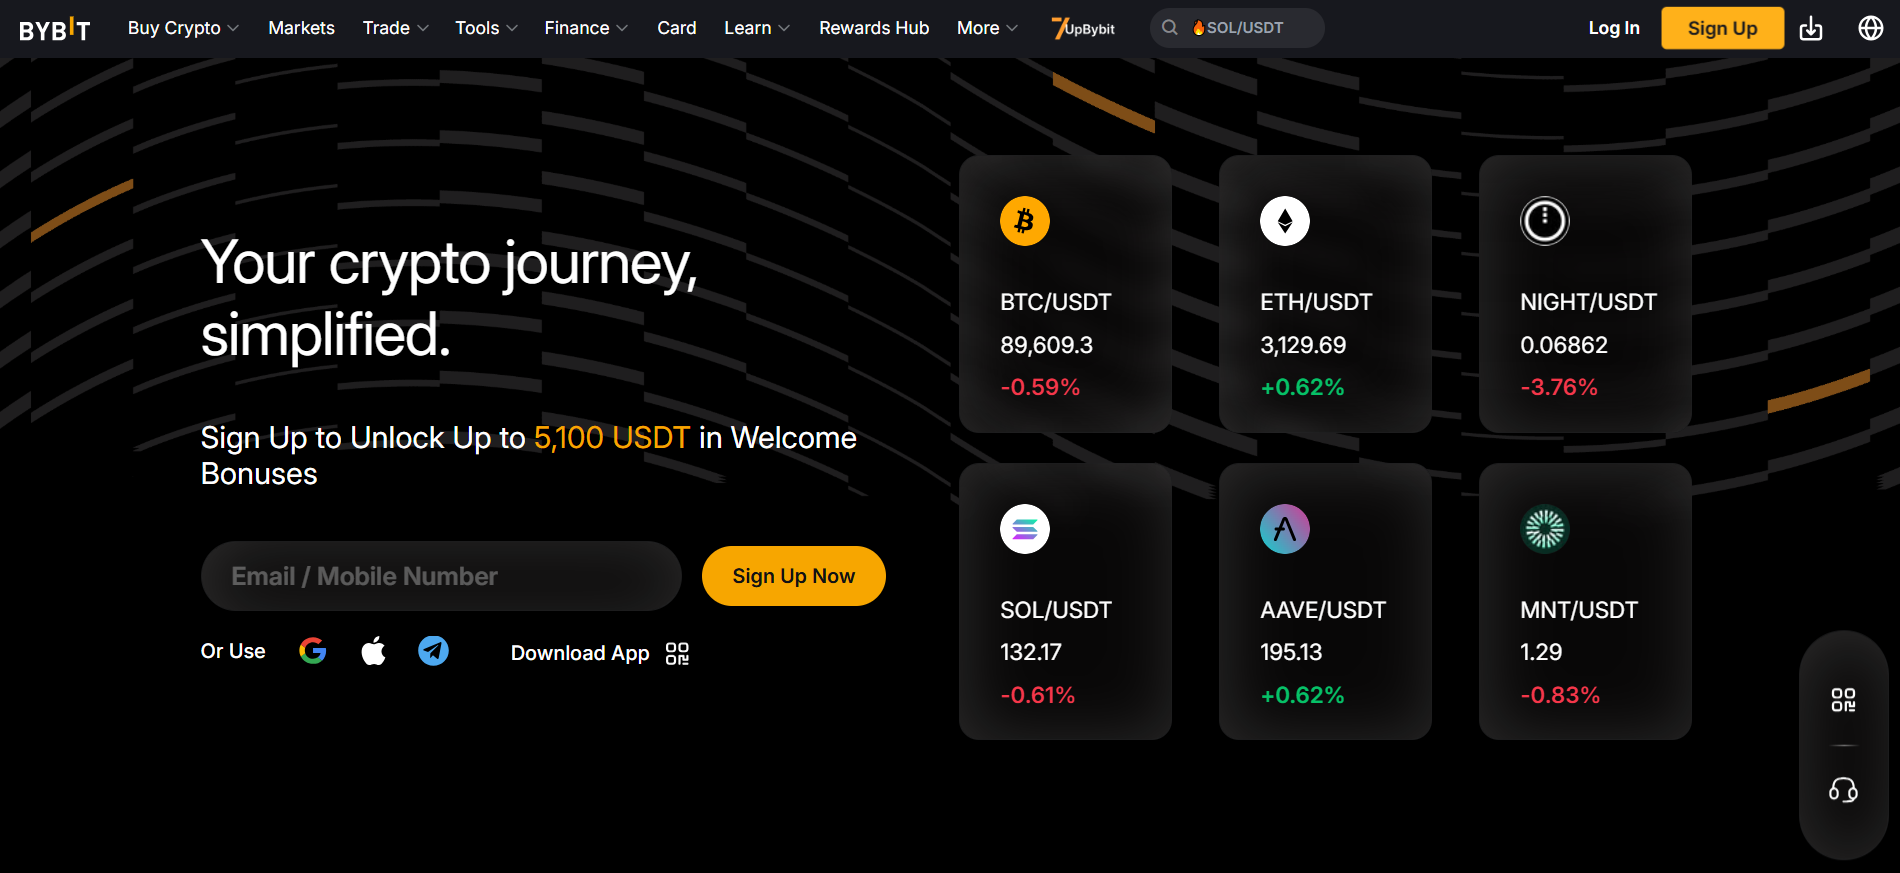Click the 3,129.69 ETH price
This screenshot has width=1900, height=873.
1303,345
